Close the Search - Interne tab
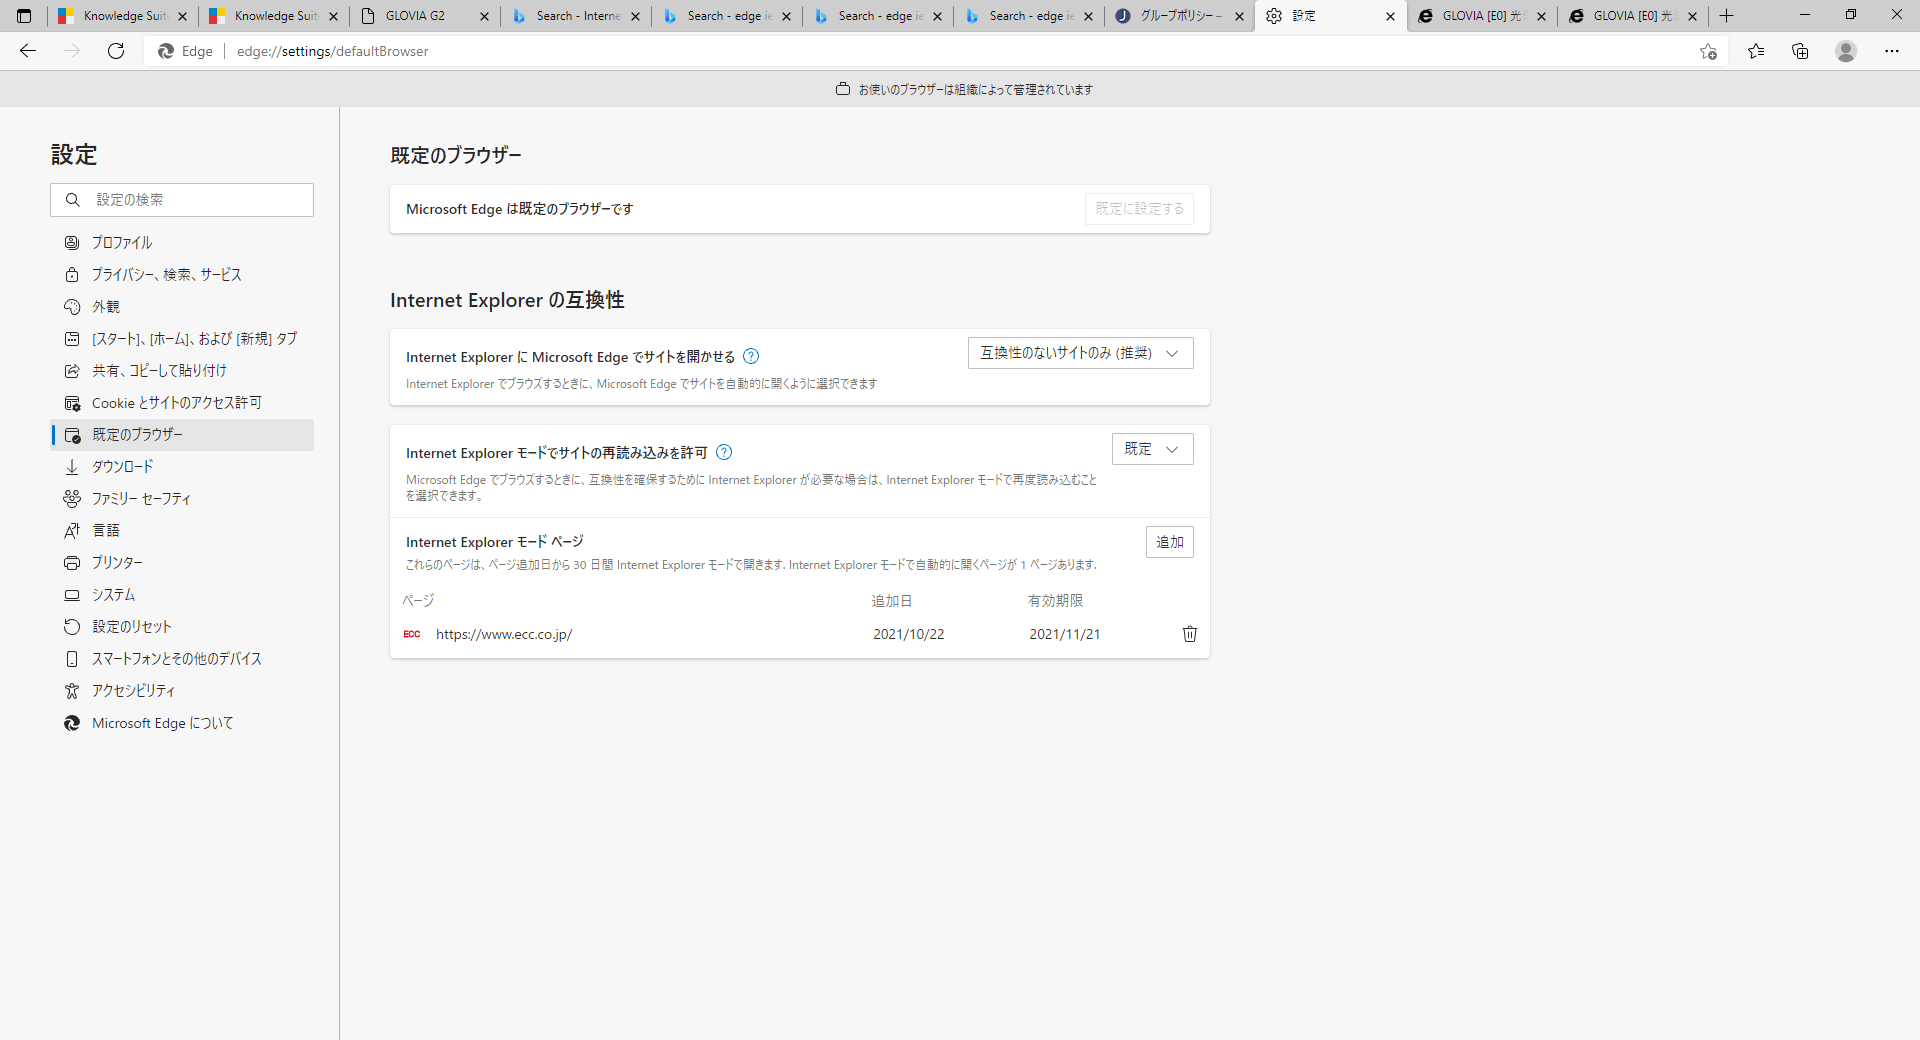 click(635, 16)
